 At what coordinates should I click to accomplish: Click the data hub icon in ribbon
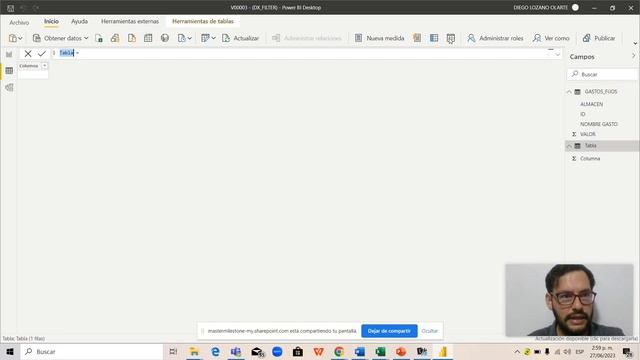115,38
